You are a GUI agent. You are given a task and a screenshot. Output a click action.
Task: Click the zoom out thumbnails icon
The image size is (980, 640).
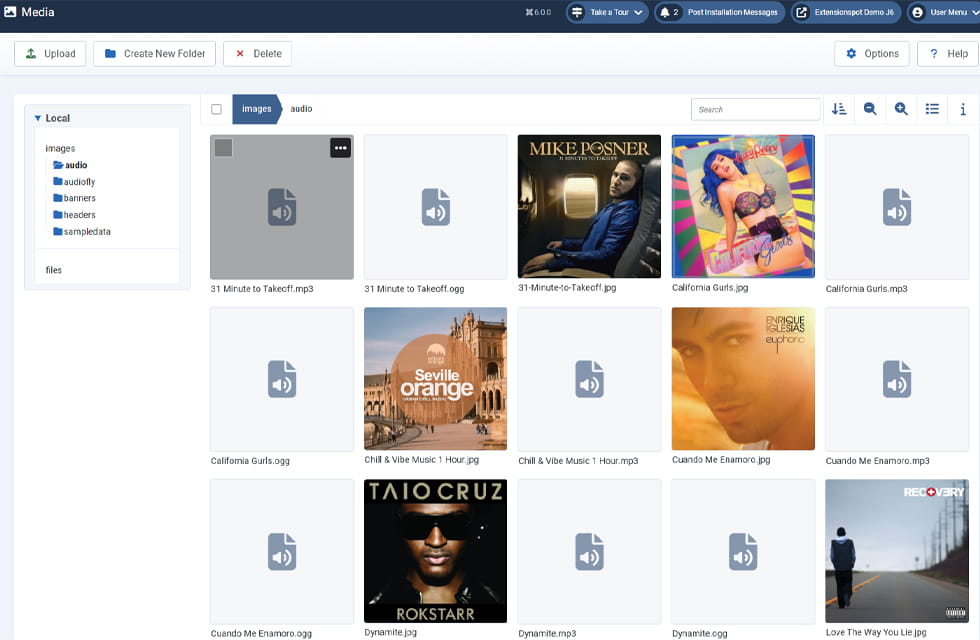(870, 109)
